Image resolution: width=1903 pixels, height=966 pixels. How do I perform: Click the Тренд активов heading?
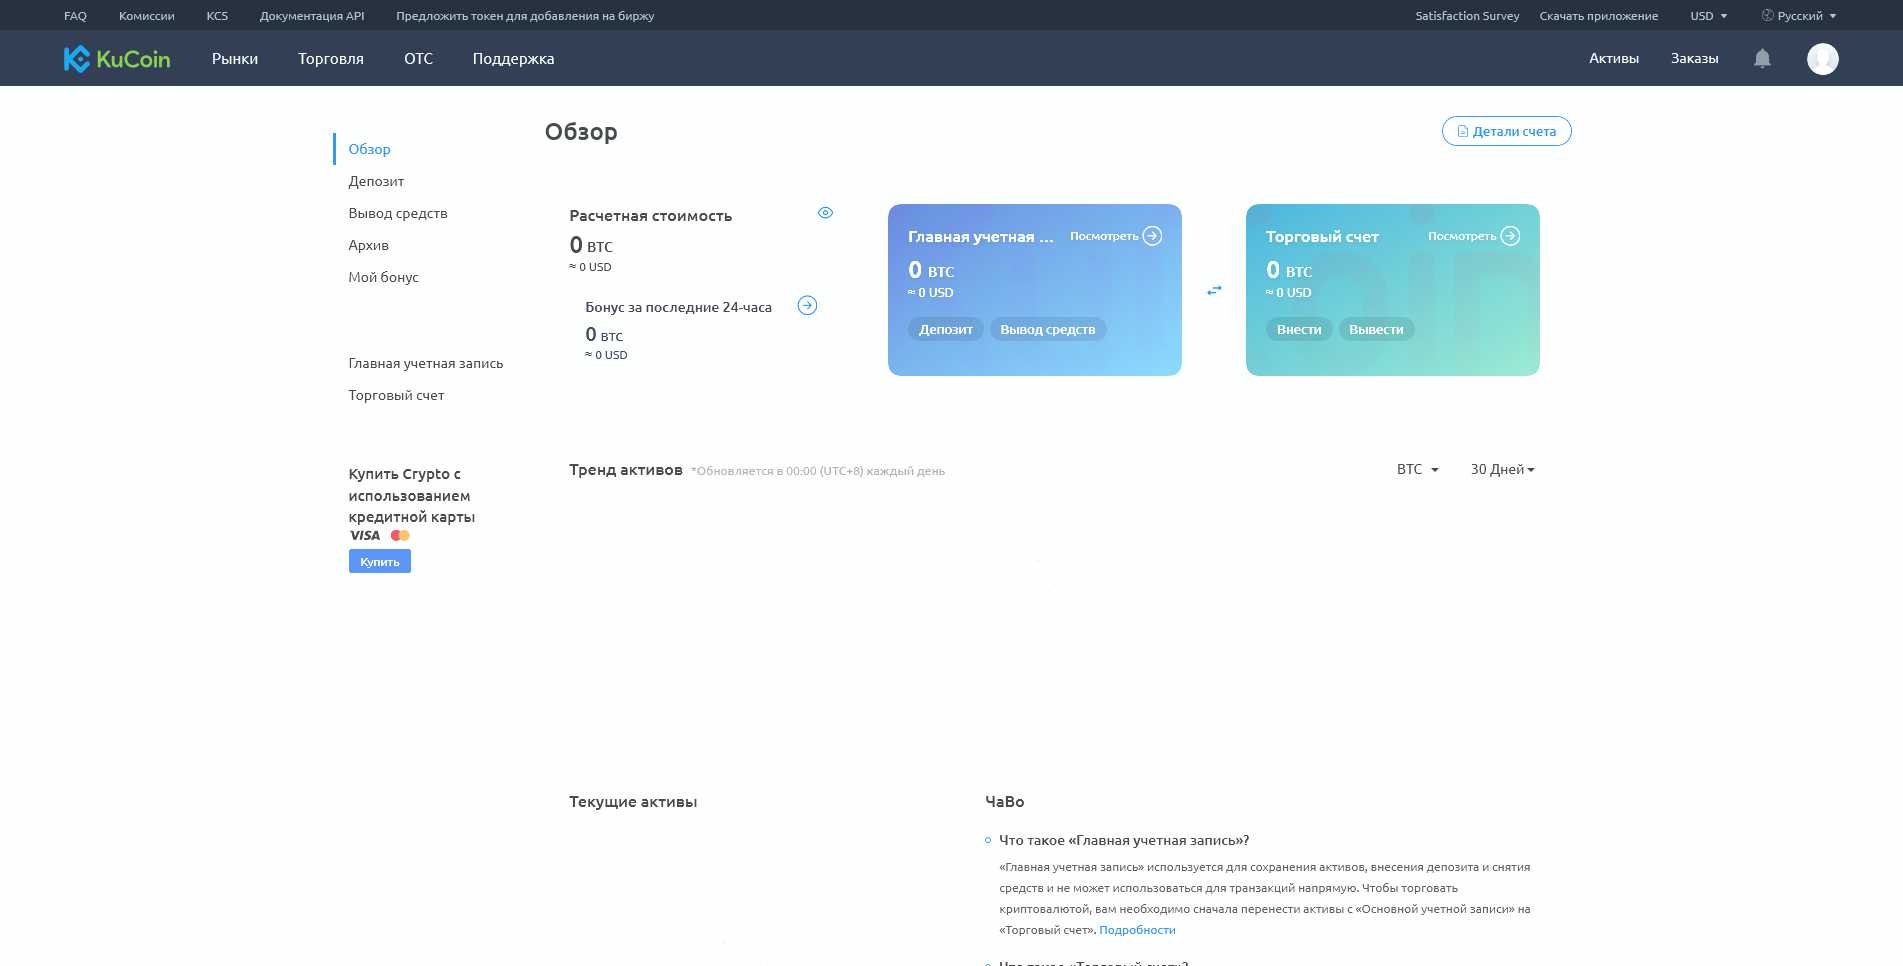tap(626, 469)
